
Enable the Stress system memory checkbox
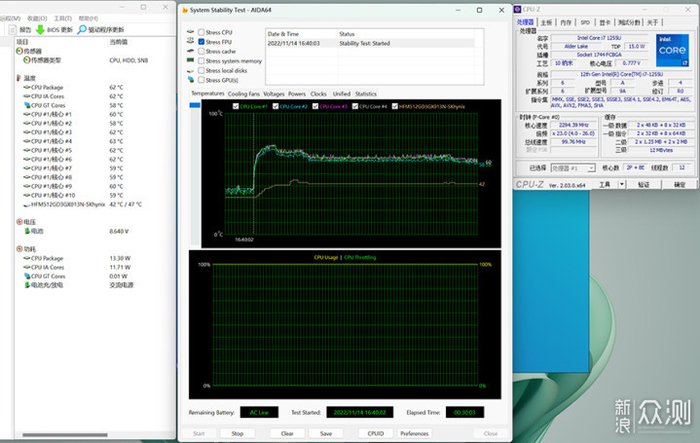click(201, 61)
